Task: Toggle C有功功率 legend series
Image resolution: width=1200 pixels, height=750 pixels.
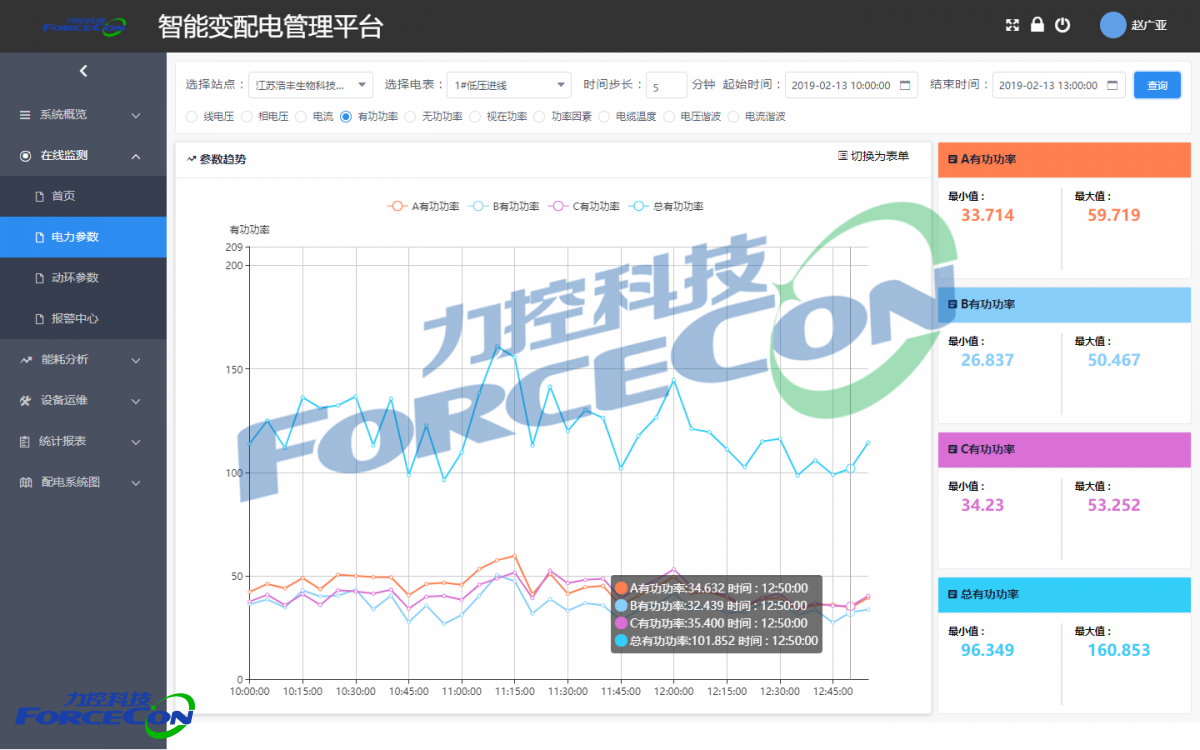Action: click(x=583, y=206)
